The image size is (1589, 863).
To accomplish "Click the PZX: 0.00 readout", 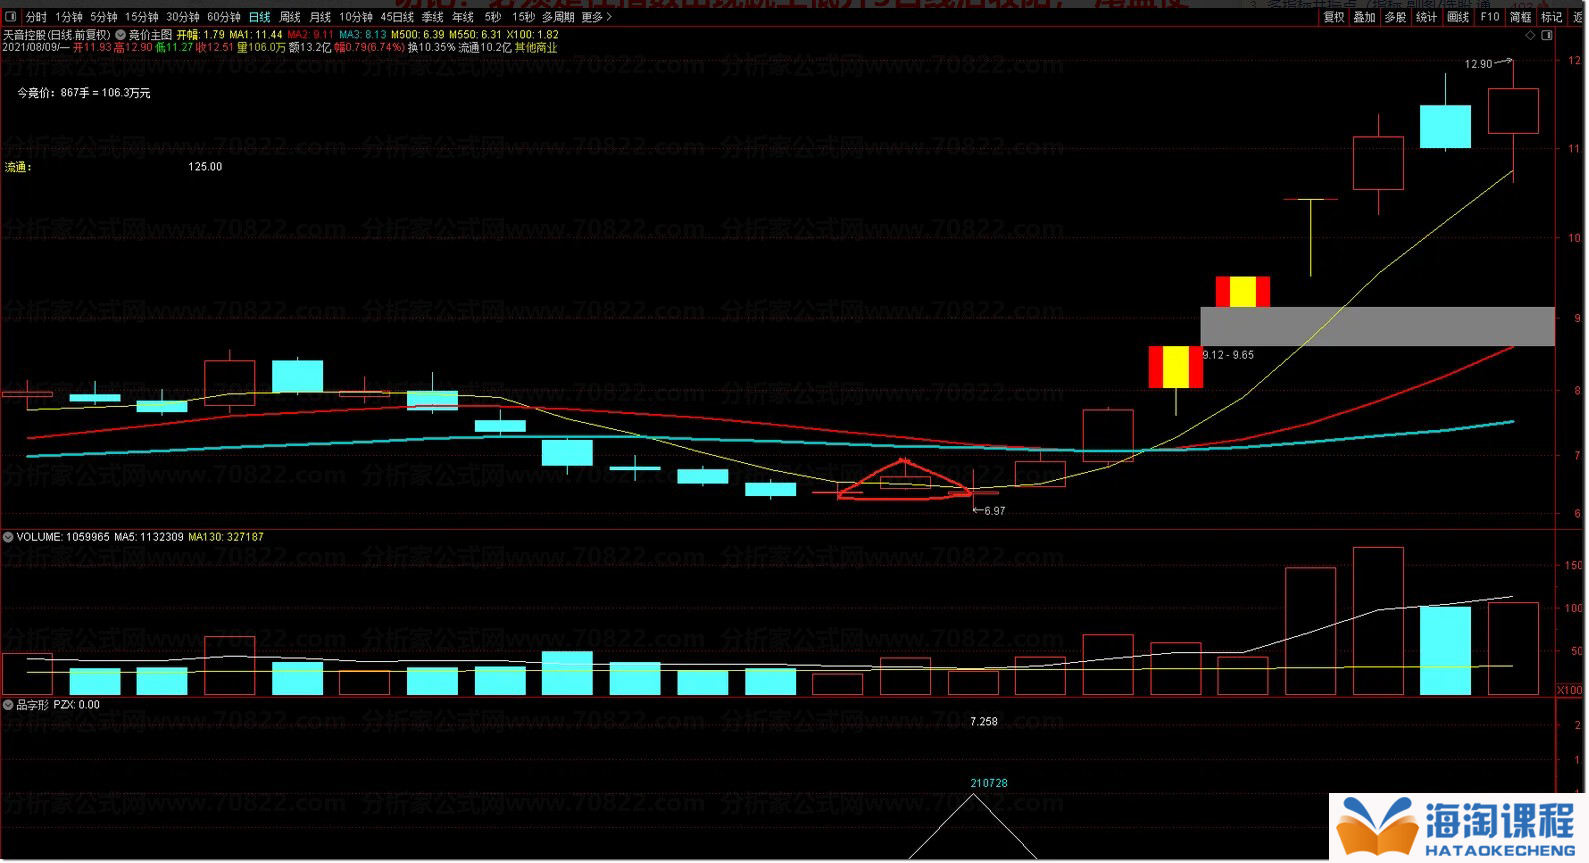I will [77, 705].
